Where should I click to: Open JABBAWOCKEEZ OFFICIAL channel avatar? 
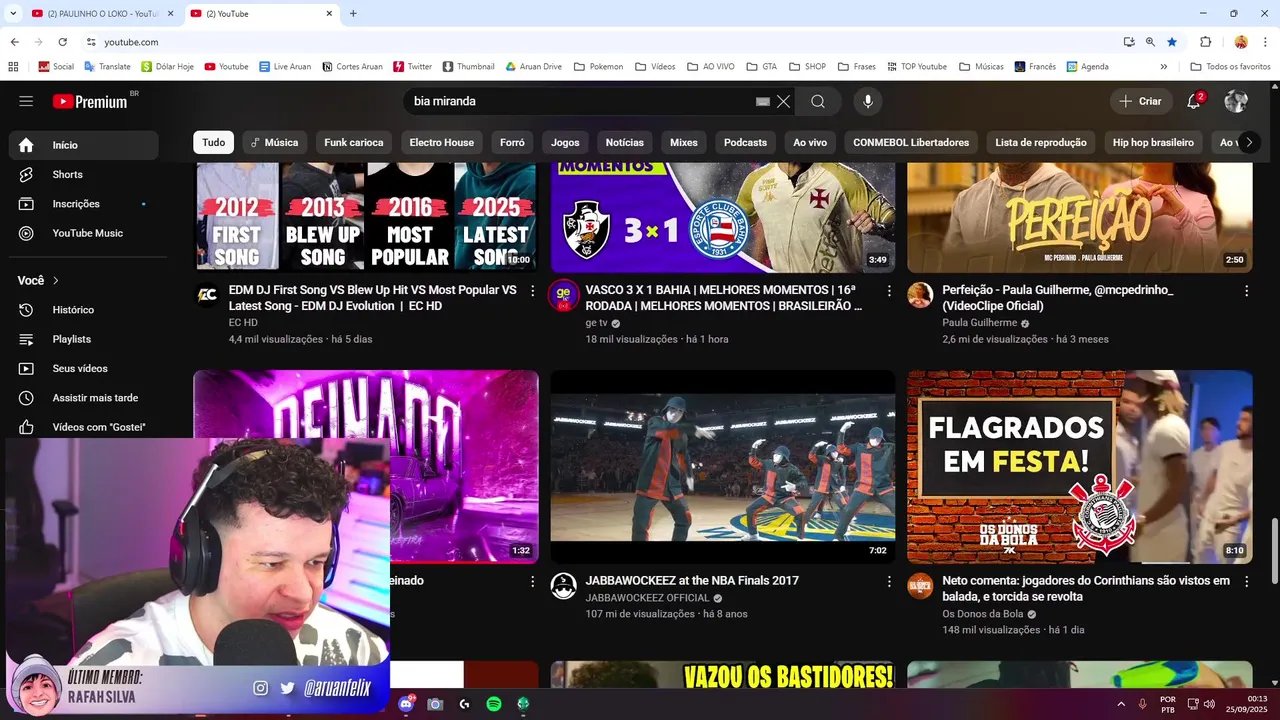[x=563, y=586]
